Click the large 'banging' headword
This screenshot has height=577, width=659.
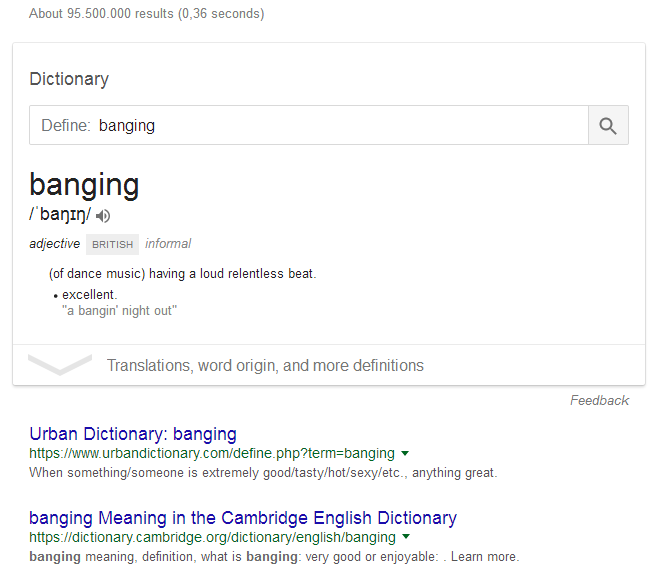pyautogui.click(x=84, y=185)
